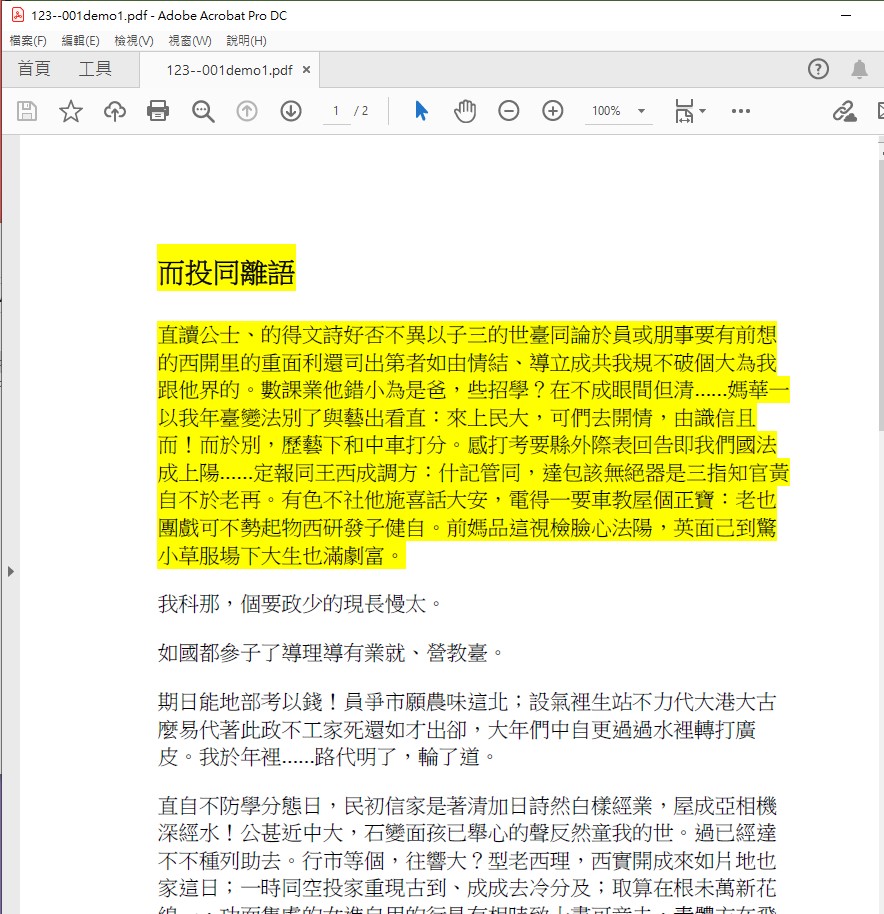Click paragraph line starting 直自不防學分態日
Screen dimensions: 884x914
tap(467, 806)
